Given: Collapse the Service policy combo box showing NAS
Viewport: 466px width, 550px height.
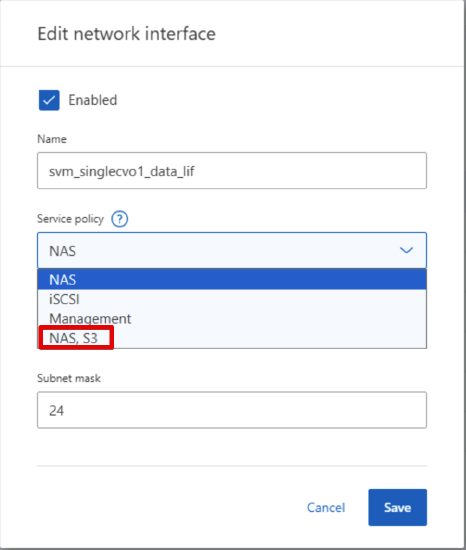Looking at the screenshot, I should coord(232,250).
